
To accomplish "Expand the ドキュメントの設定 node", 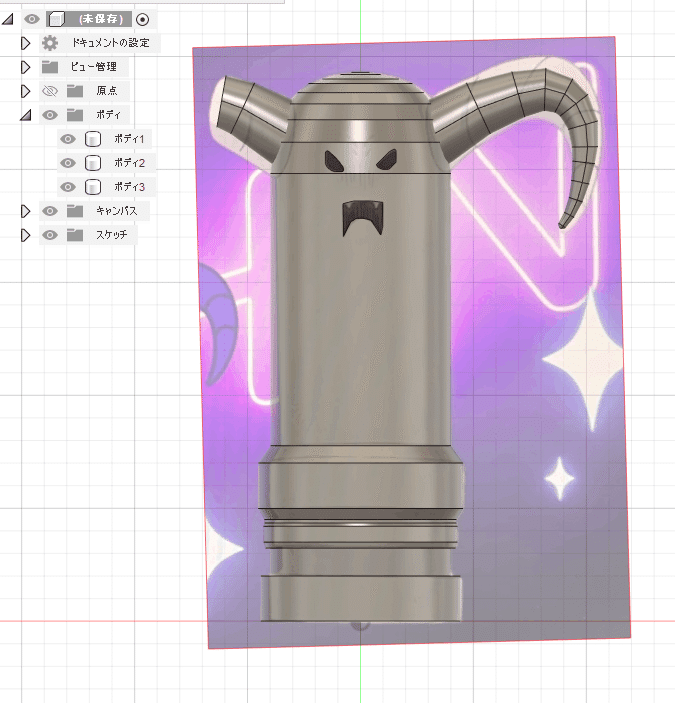I will click(x=26, y=43).
